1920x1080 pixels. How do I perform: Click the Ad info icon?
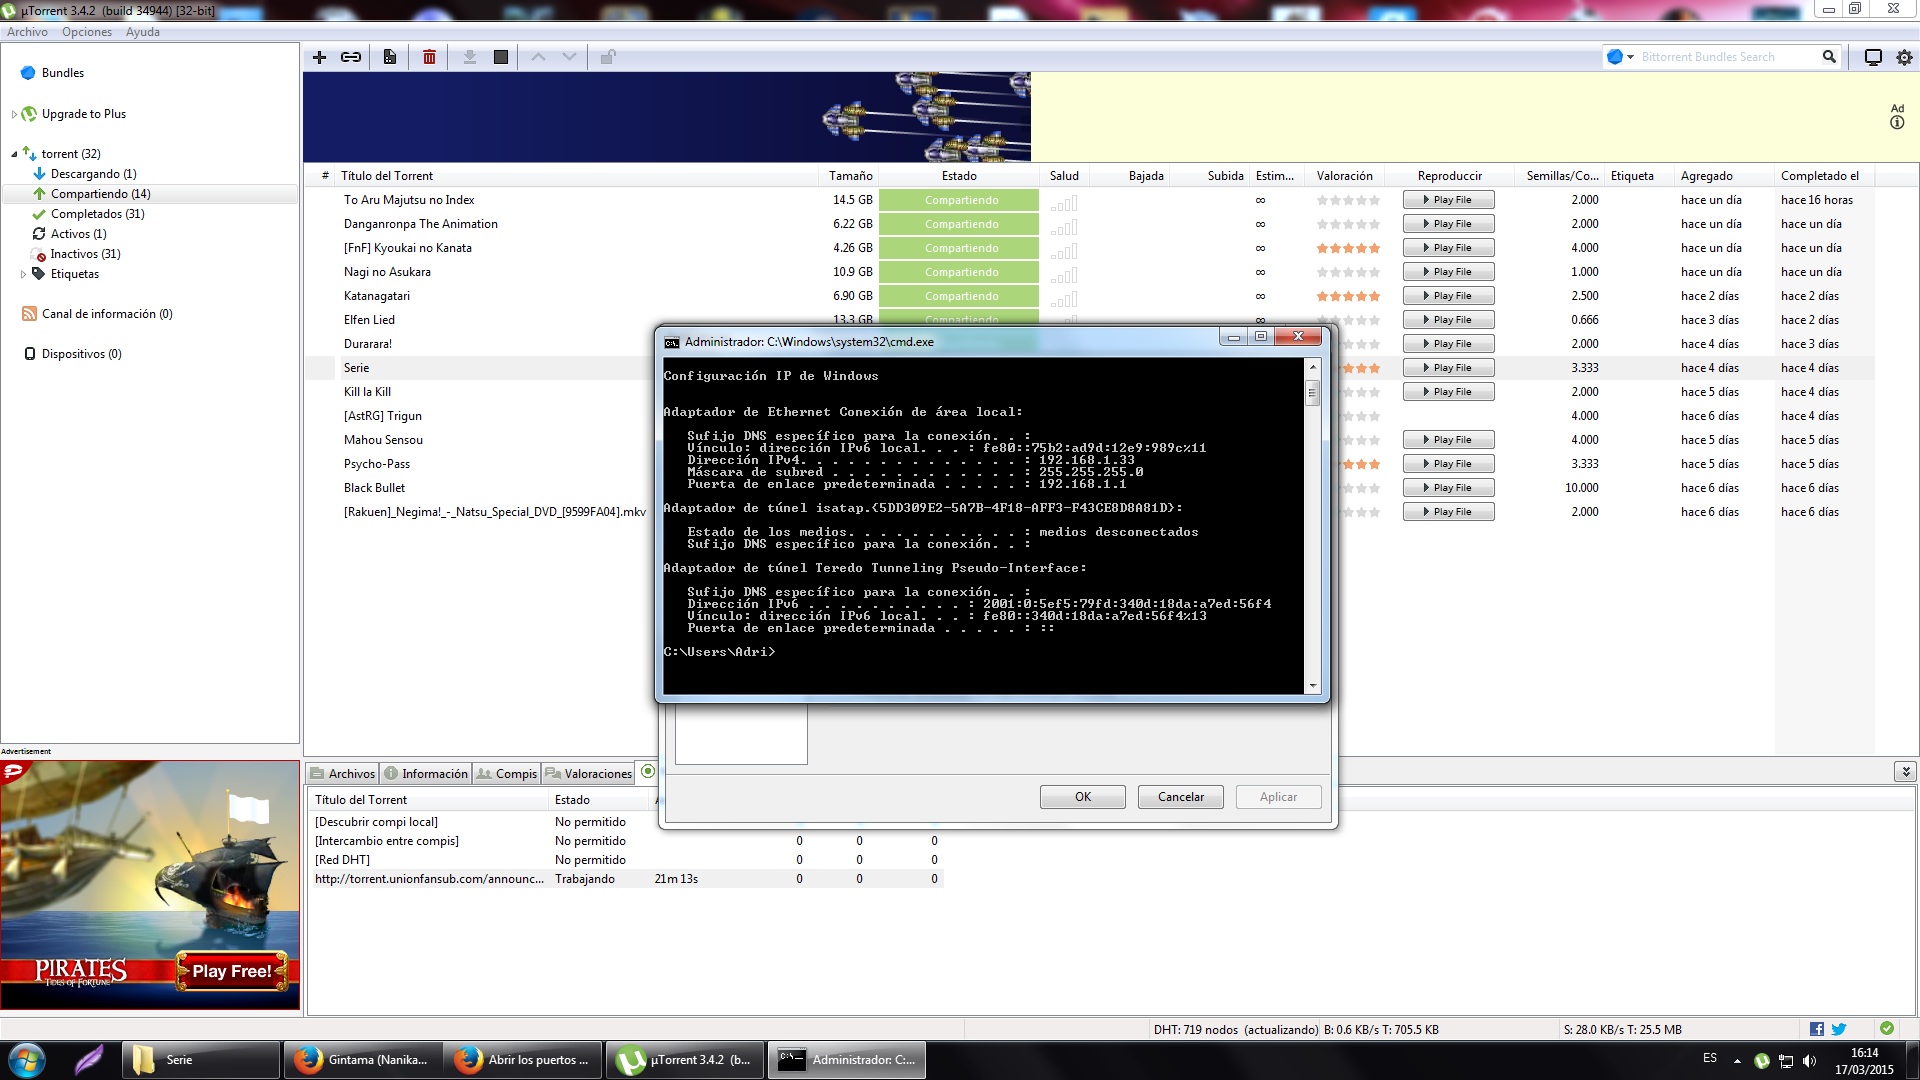pos(1897,122)
